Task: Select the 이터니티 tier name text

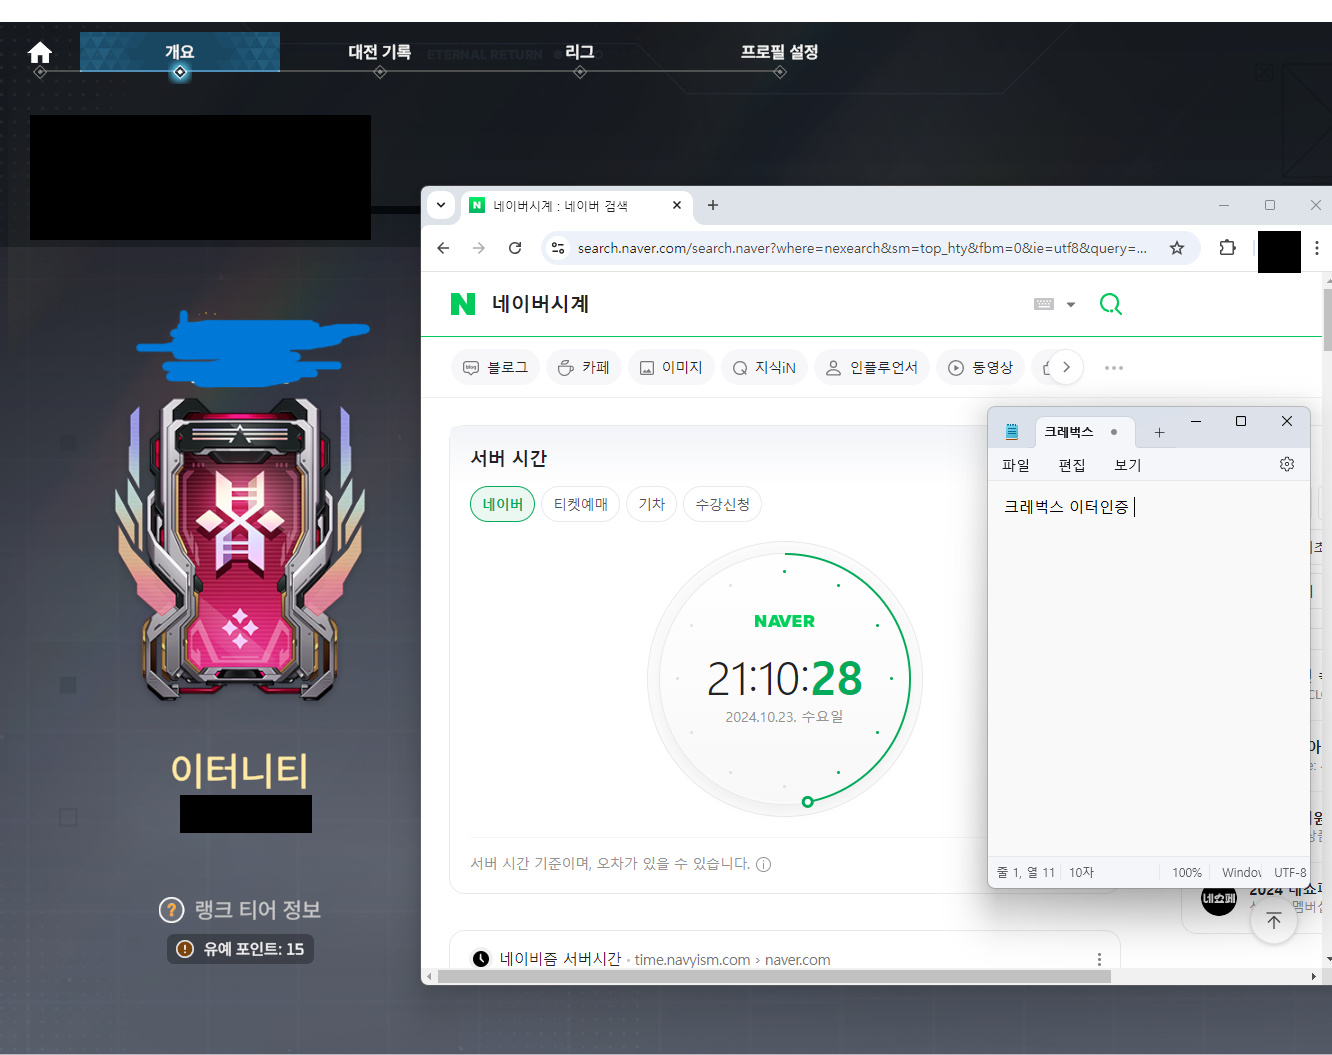Action: pos(240,770)
